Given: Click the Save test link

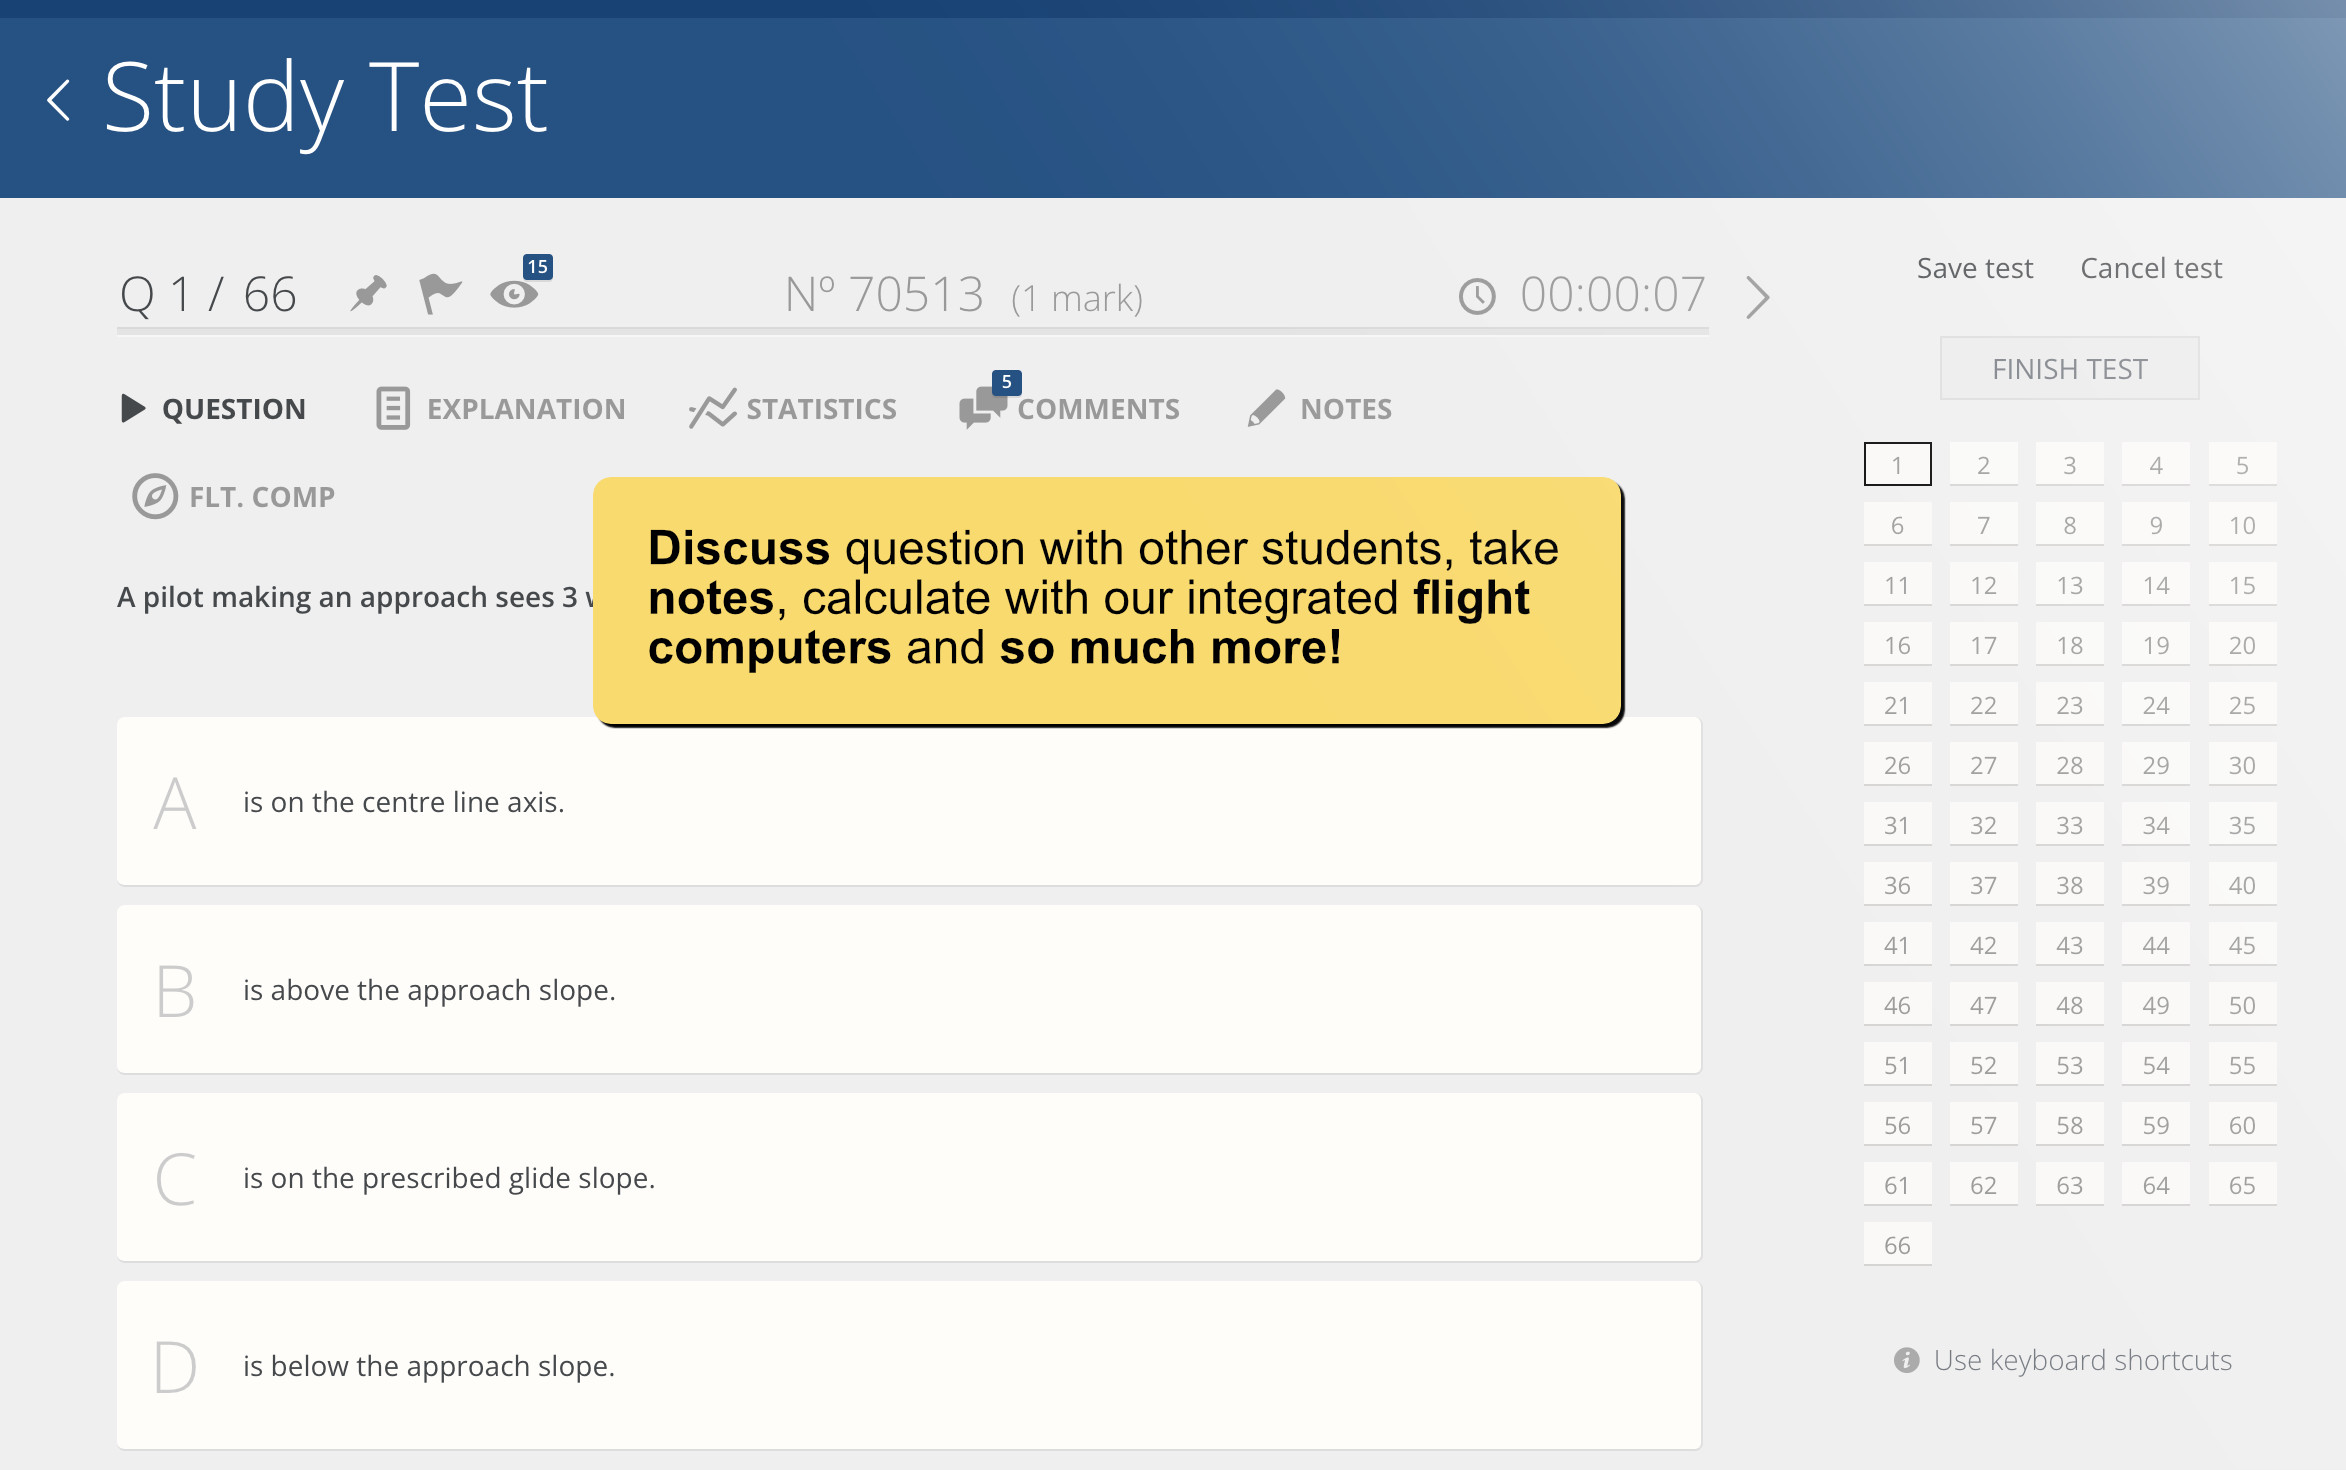Looking at the screenshot, I should [1974, 268].
